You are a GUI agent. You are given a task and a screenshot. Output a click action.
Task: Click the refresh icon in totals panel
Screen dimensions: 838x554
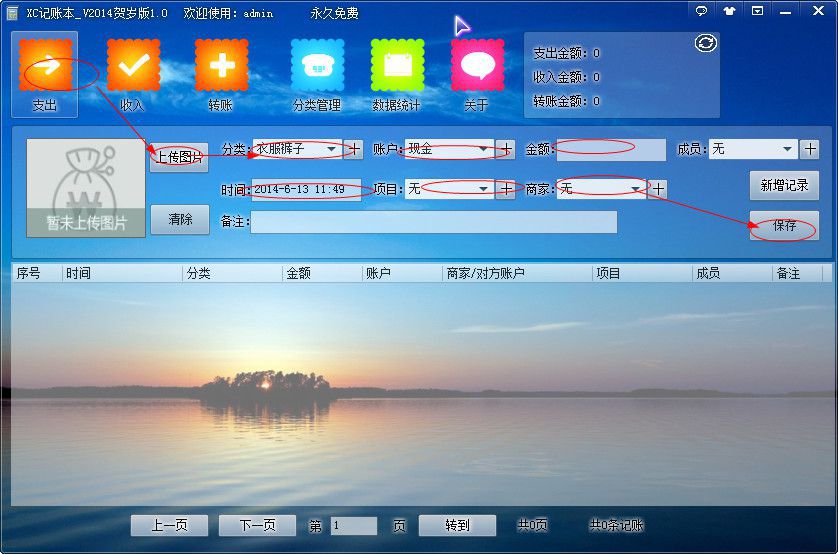point(706,43)
